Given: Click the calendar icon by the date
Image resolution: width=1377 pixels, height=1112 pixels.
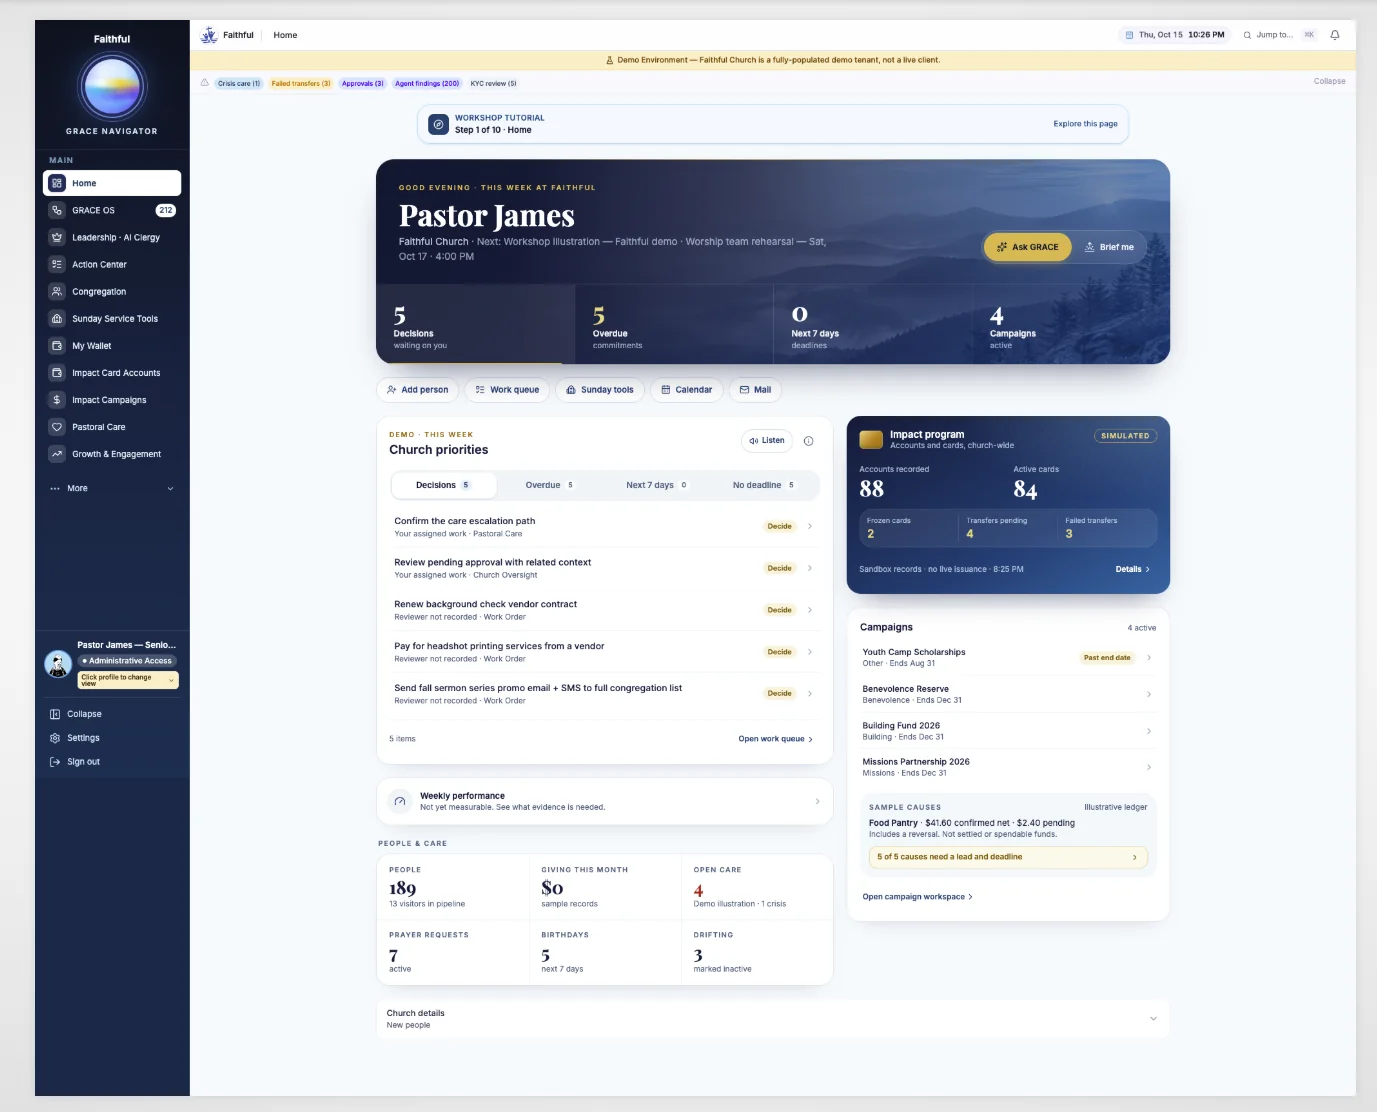Looking at the screenshot, I should 1129,35.
